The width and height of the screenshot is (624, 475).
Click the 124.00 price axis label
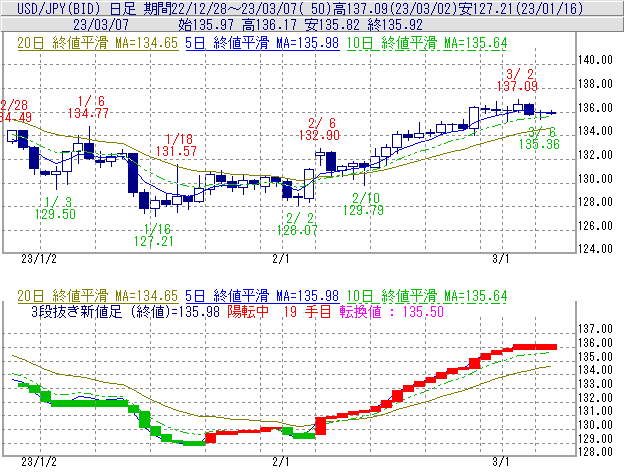pyautogui.click(x=595, y=249)
